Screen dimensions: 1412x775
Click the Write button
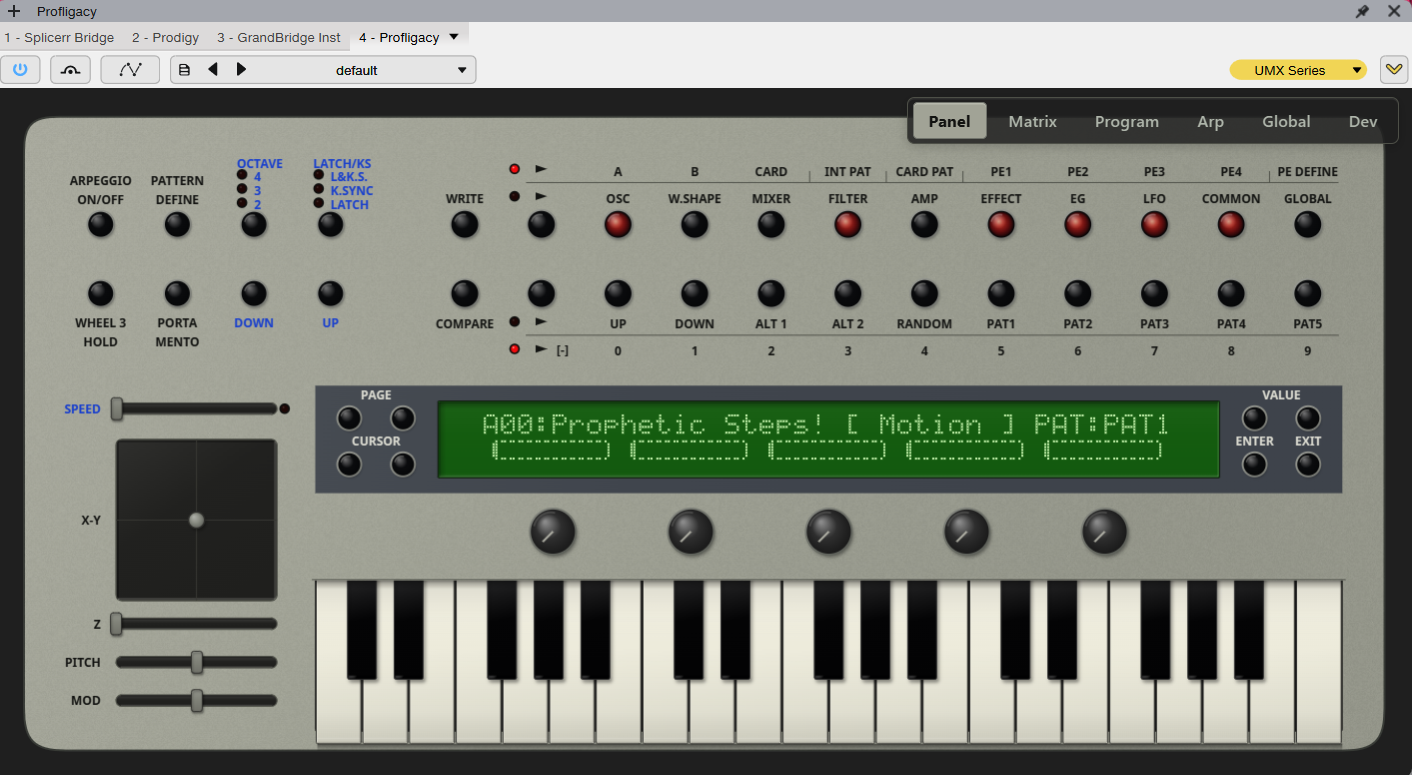coord(465,225)
